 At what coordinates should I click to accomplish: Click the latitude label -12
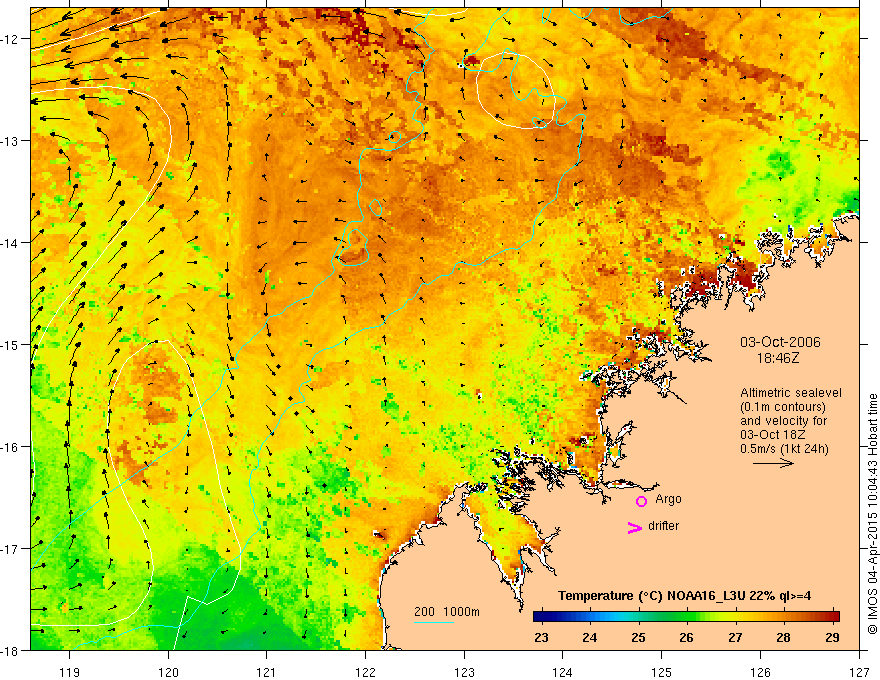click(x=11, y=39)
